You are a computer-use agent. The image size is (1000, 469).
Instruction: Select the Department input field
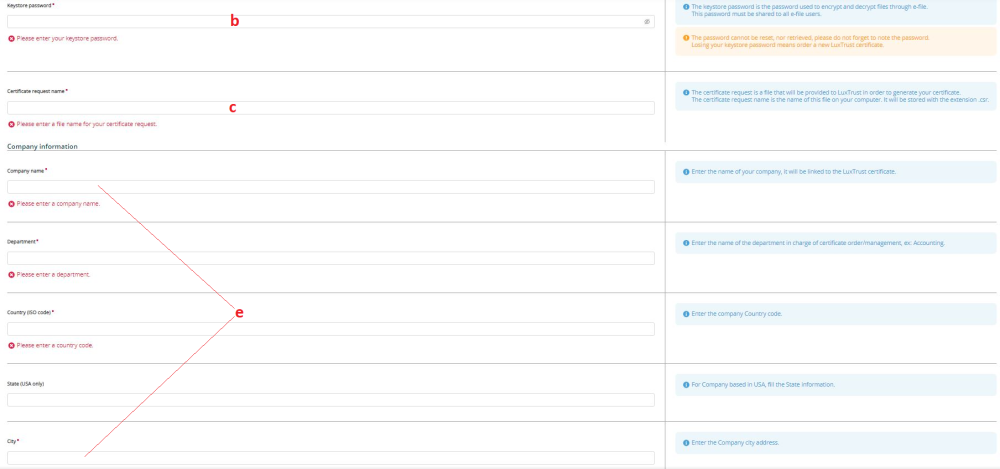[x=330, y=258]
